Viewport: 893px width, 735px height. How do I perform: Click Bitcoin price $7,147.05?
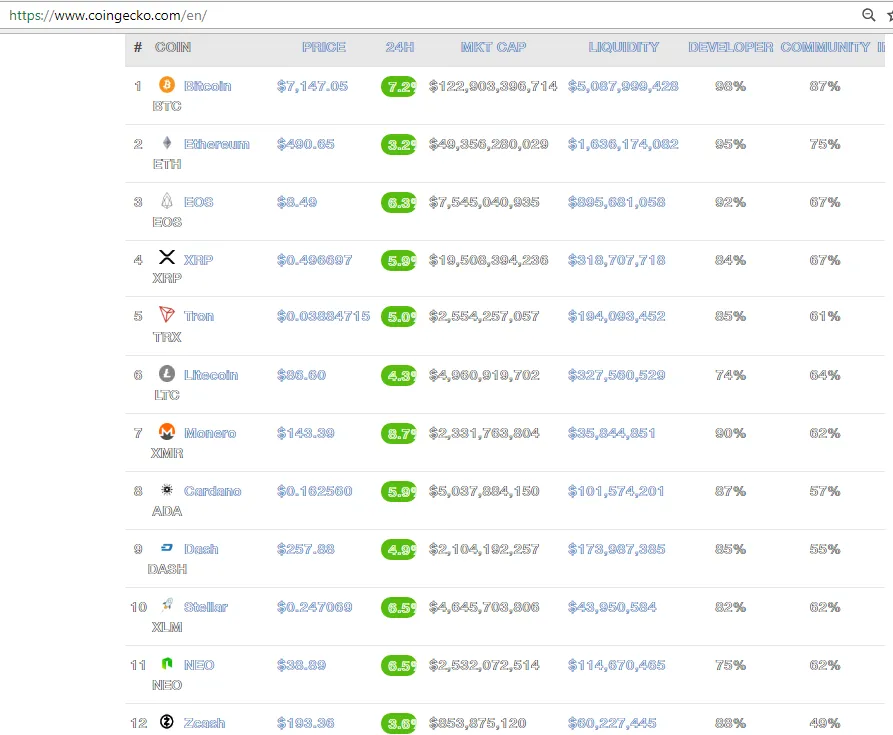pyautogui.click(x=312, y=86)
